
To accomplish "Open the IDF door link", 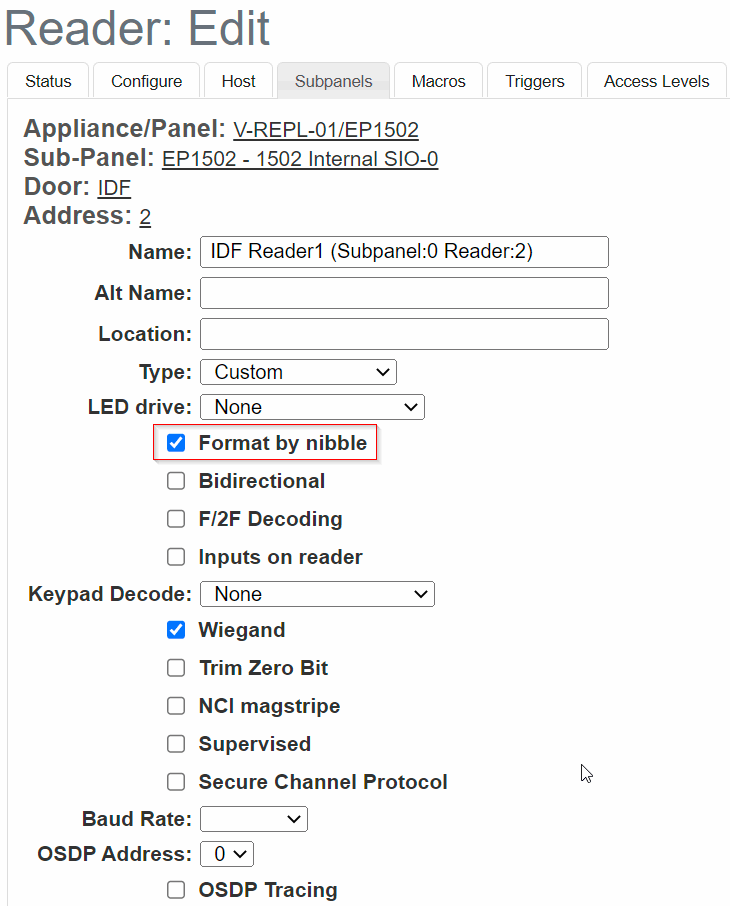I will tap(113, 187).
